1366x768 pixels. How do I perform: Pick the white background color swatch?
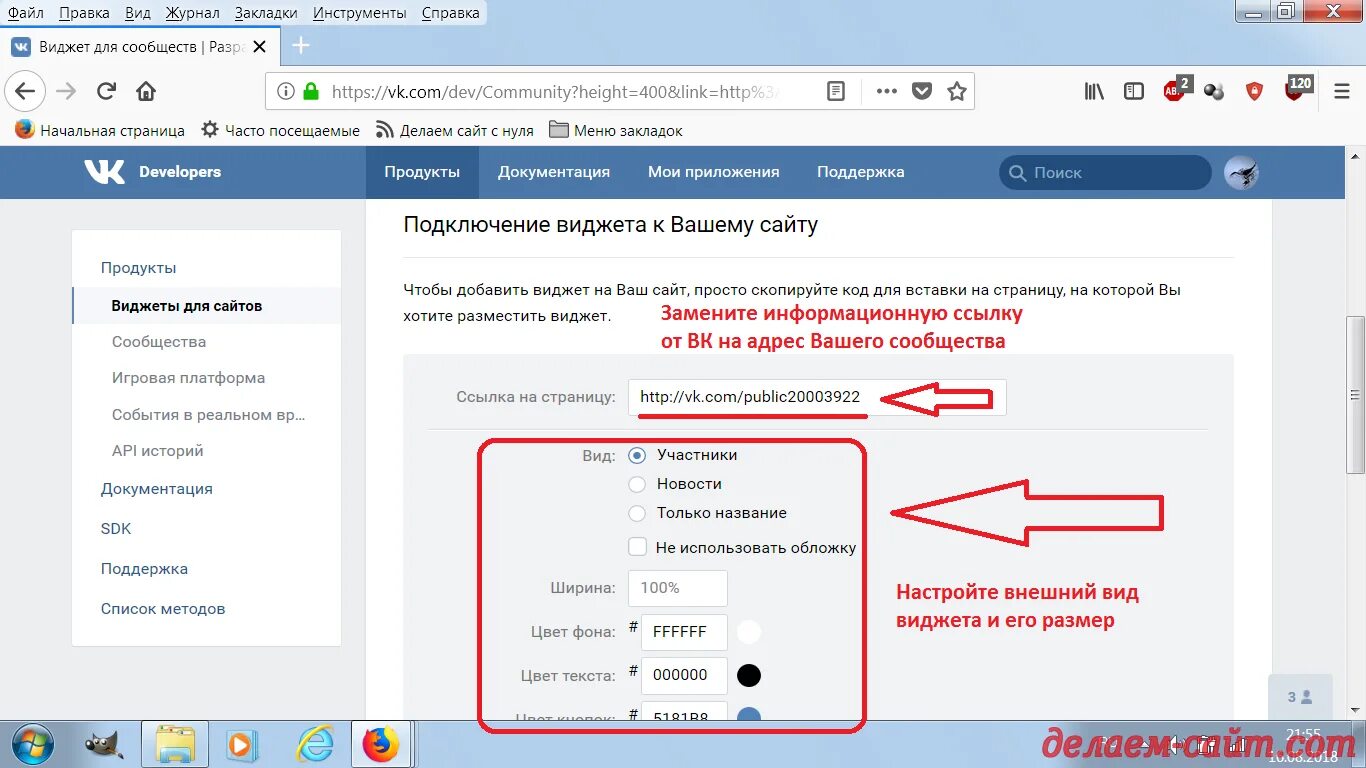tap(749, 632)
